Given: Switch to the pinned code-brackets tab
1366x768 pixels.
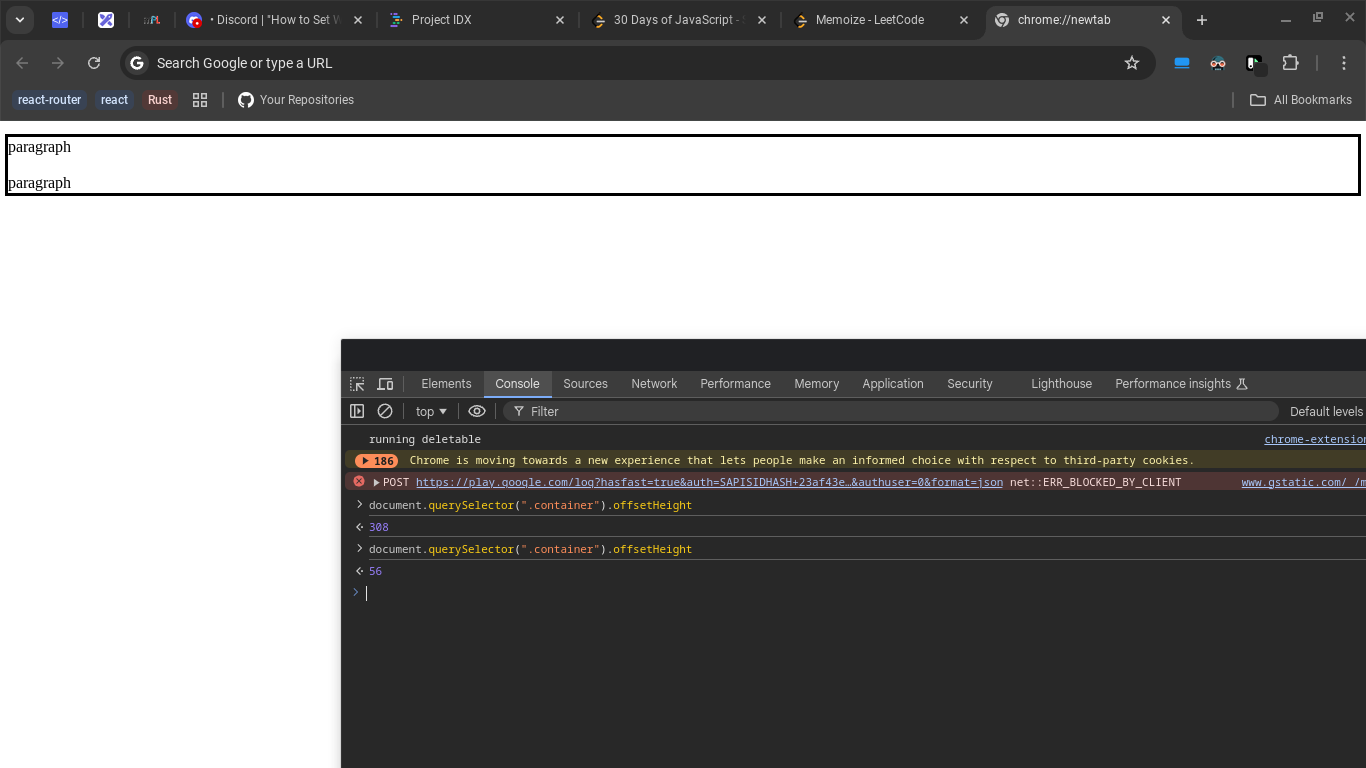Looking at the screenshot, I should point(60,20).
